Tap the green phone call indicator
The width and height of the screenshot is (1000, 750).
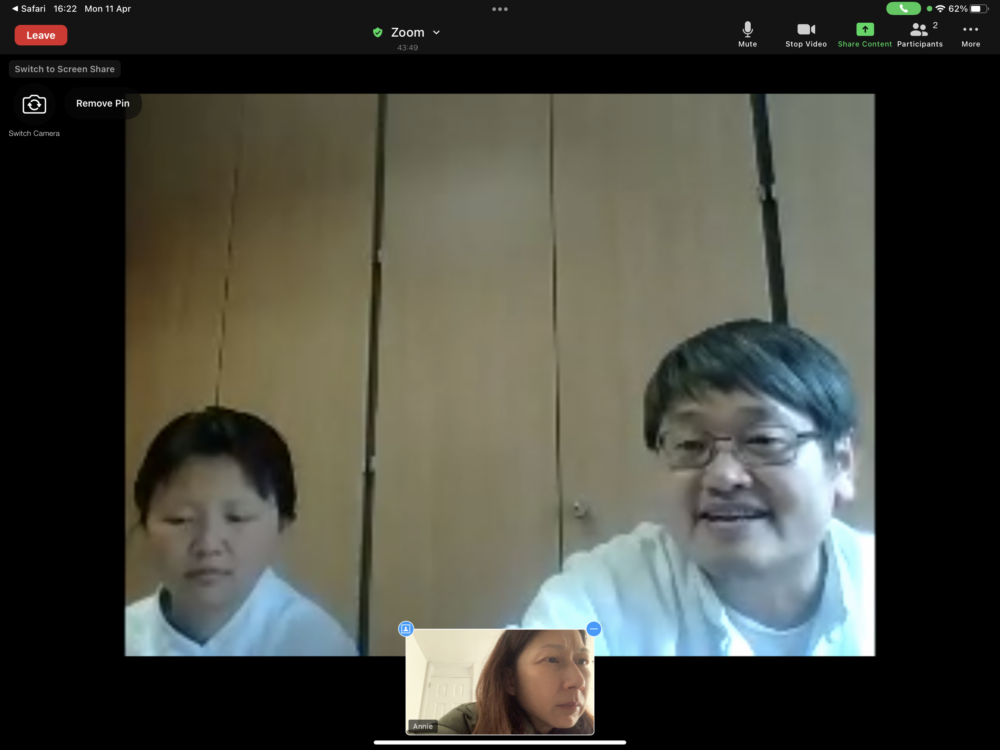903,9
